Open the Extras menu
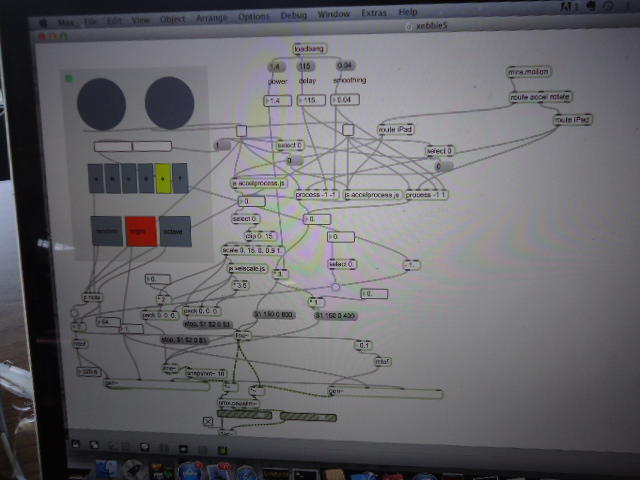This screenshot has width=640, height=480. [x=374, y=13]
